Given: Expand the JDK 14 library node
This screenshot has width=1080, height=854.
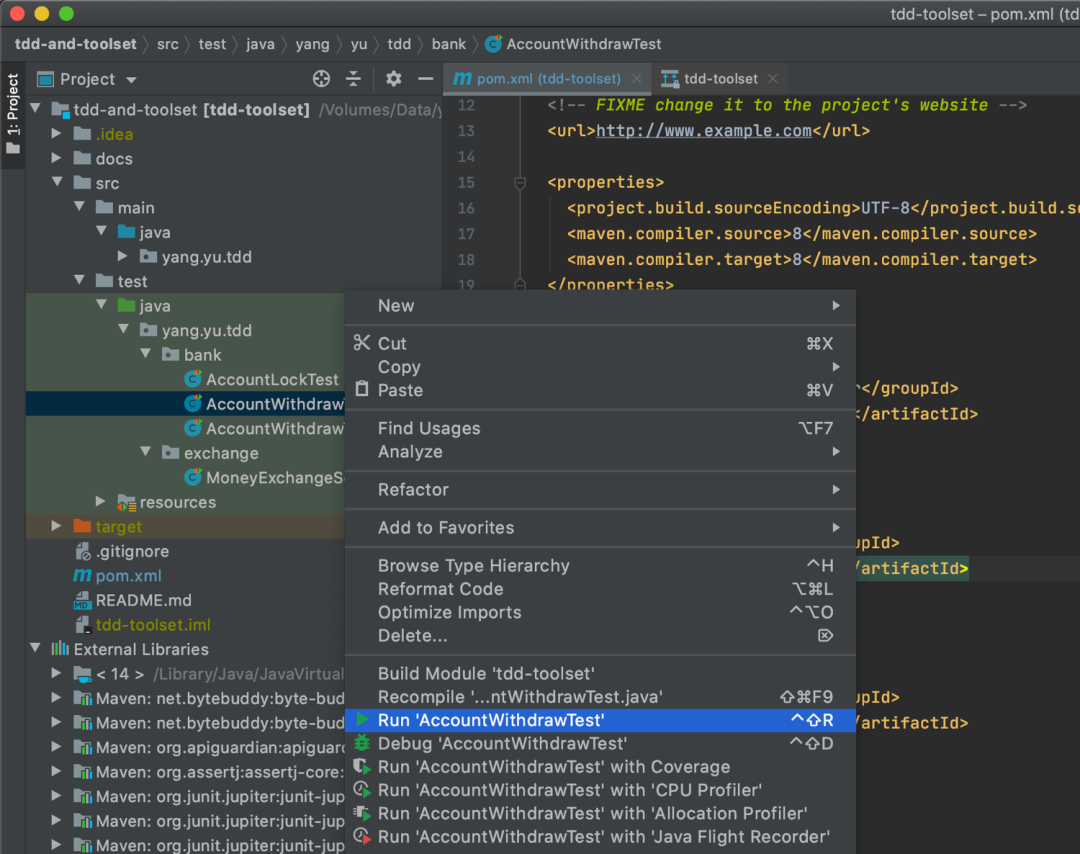Looking at the screenshot, I should [x=56, y=674].
